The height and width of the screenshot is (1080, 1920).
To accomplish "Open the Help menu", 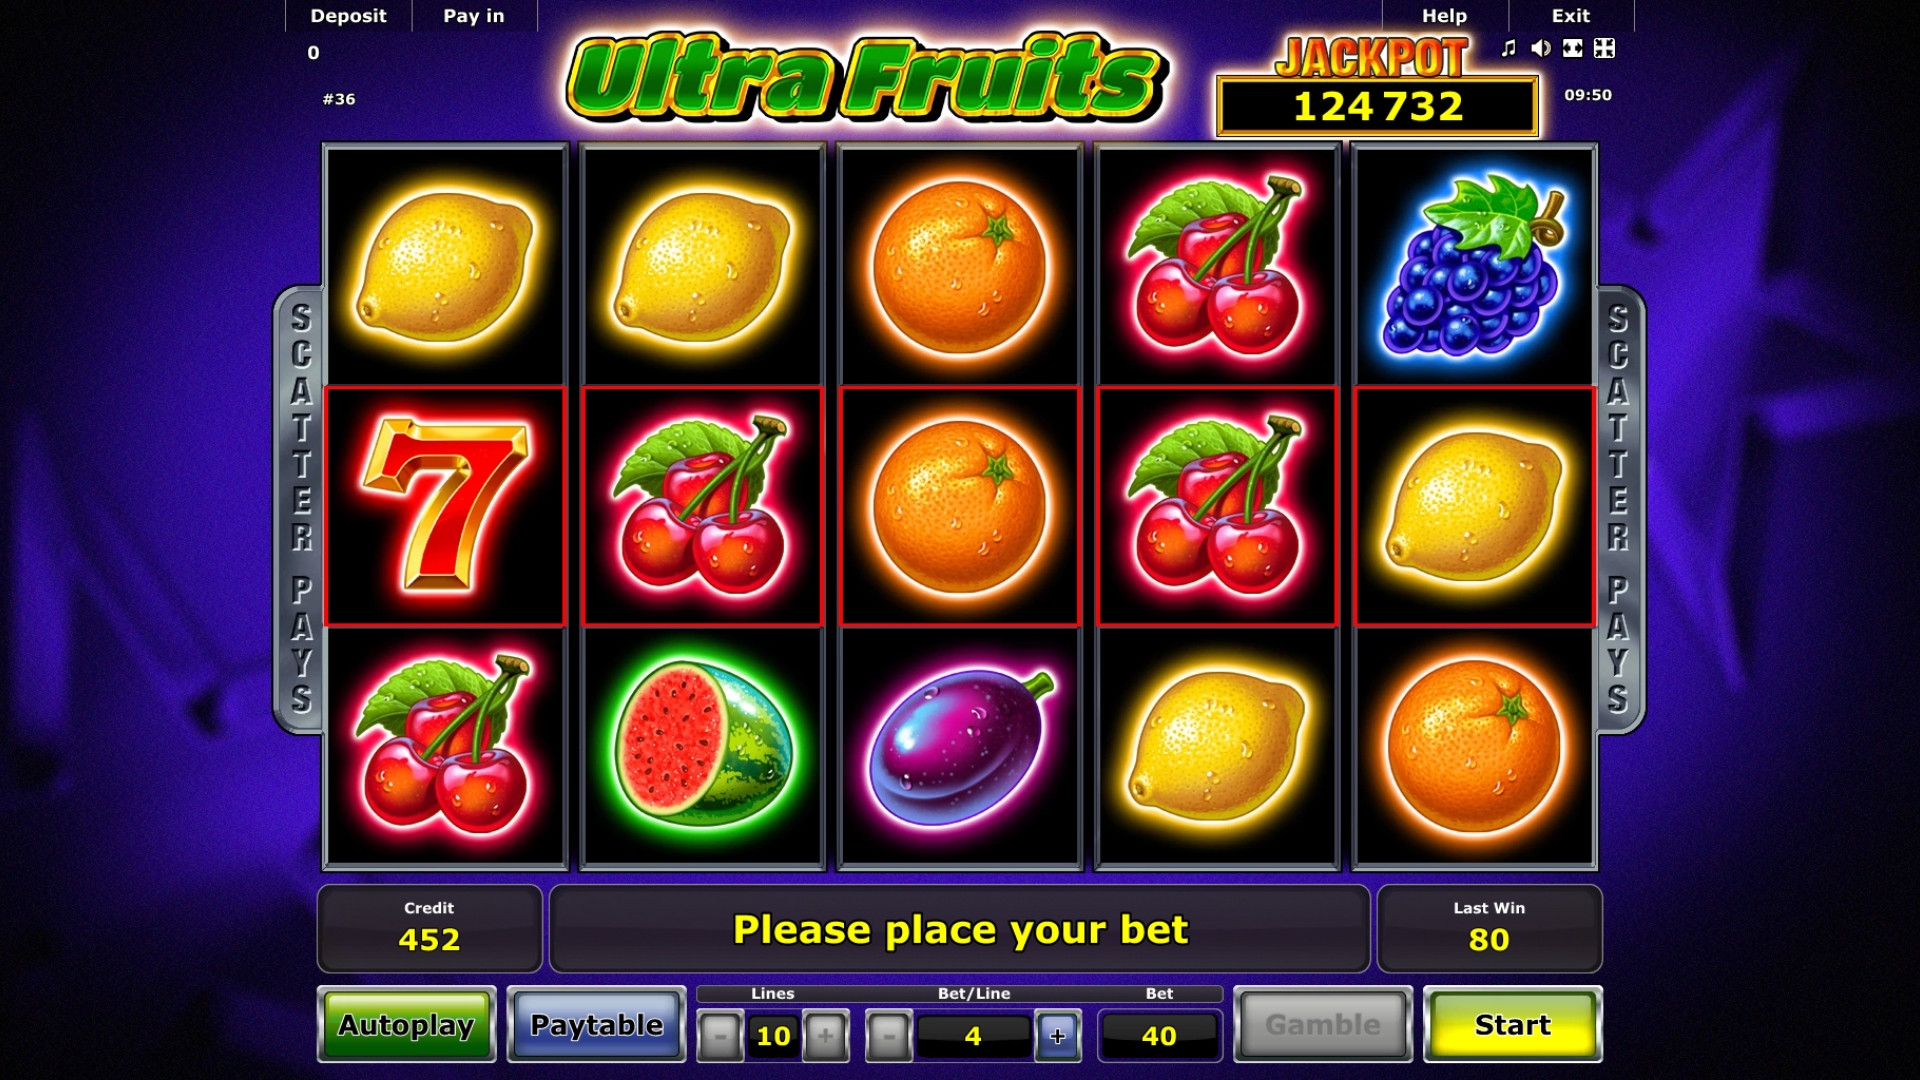I will tap(1445, 16).
